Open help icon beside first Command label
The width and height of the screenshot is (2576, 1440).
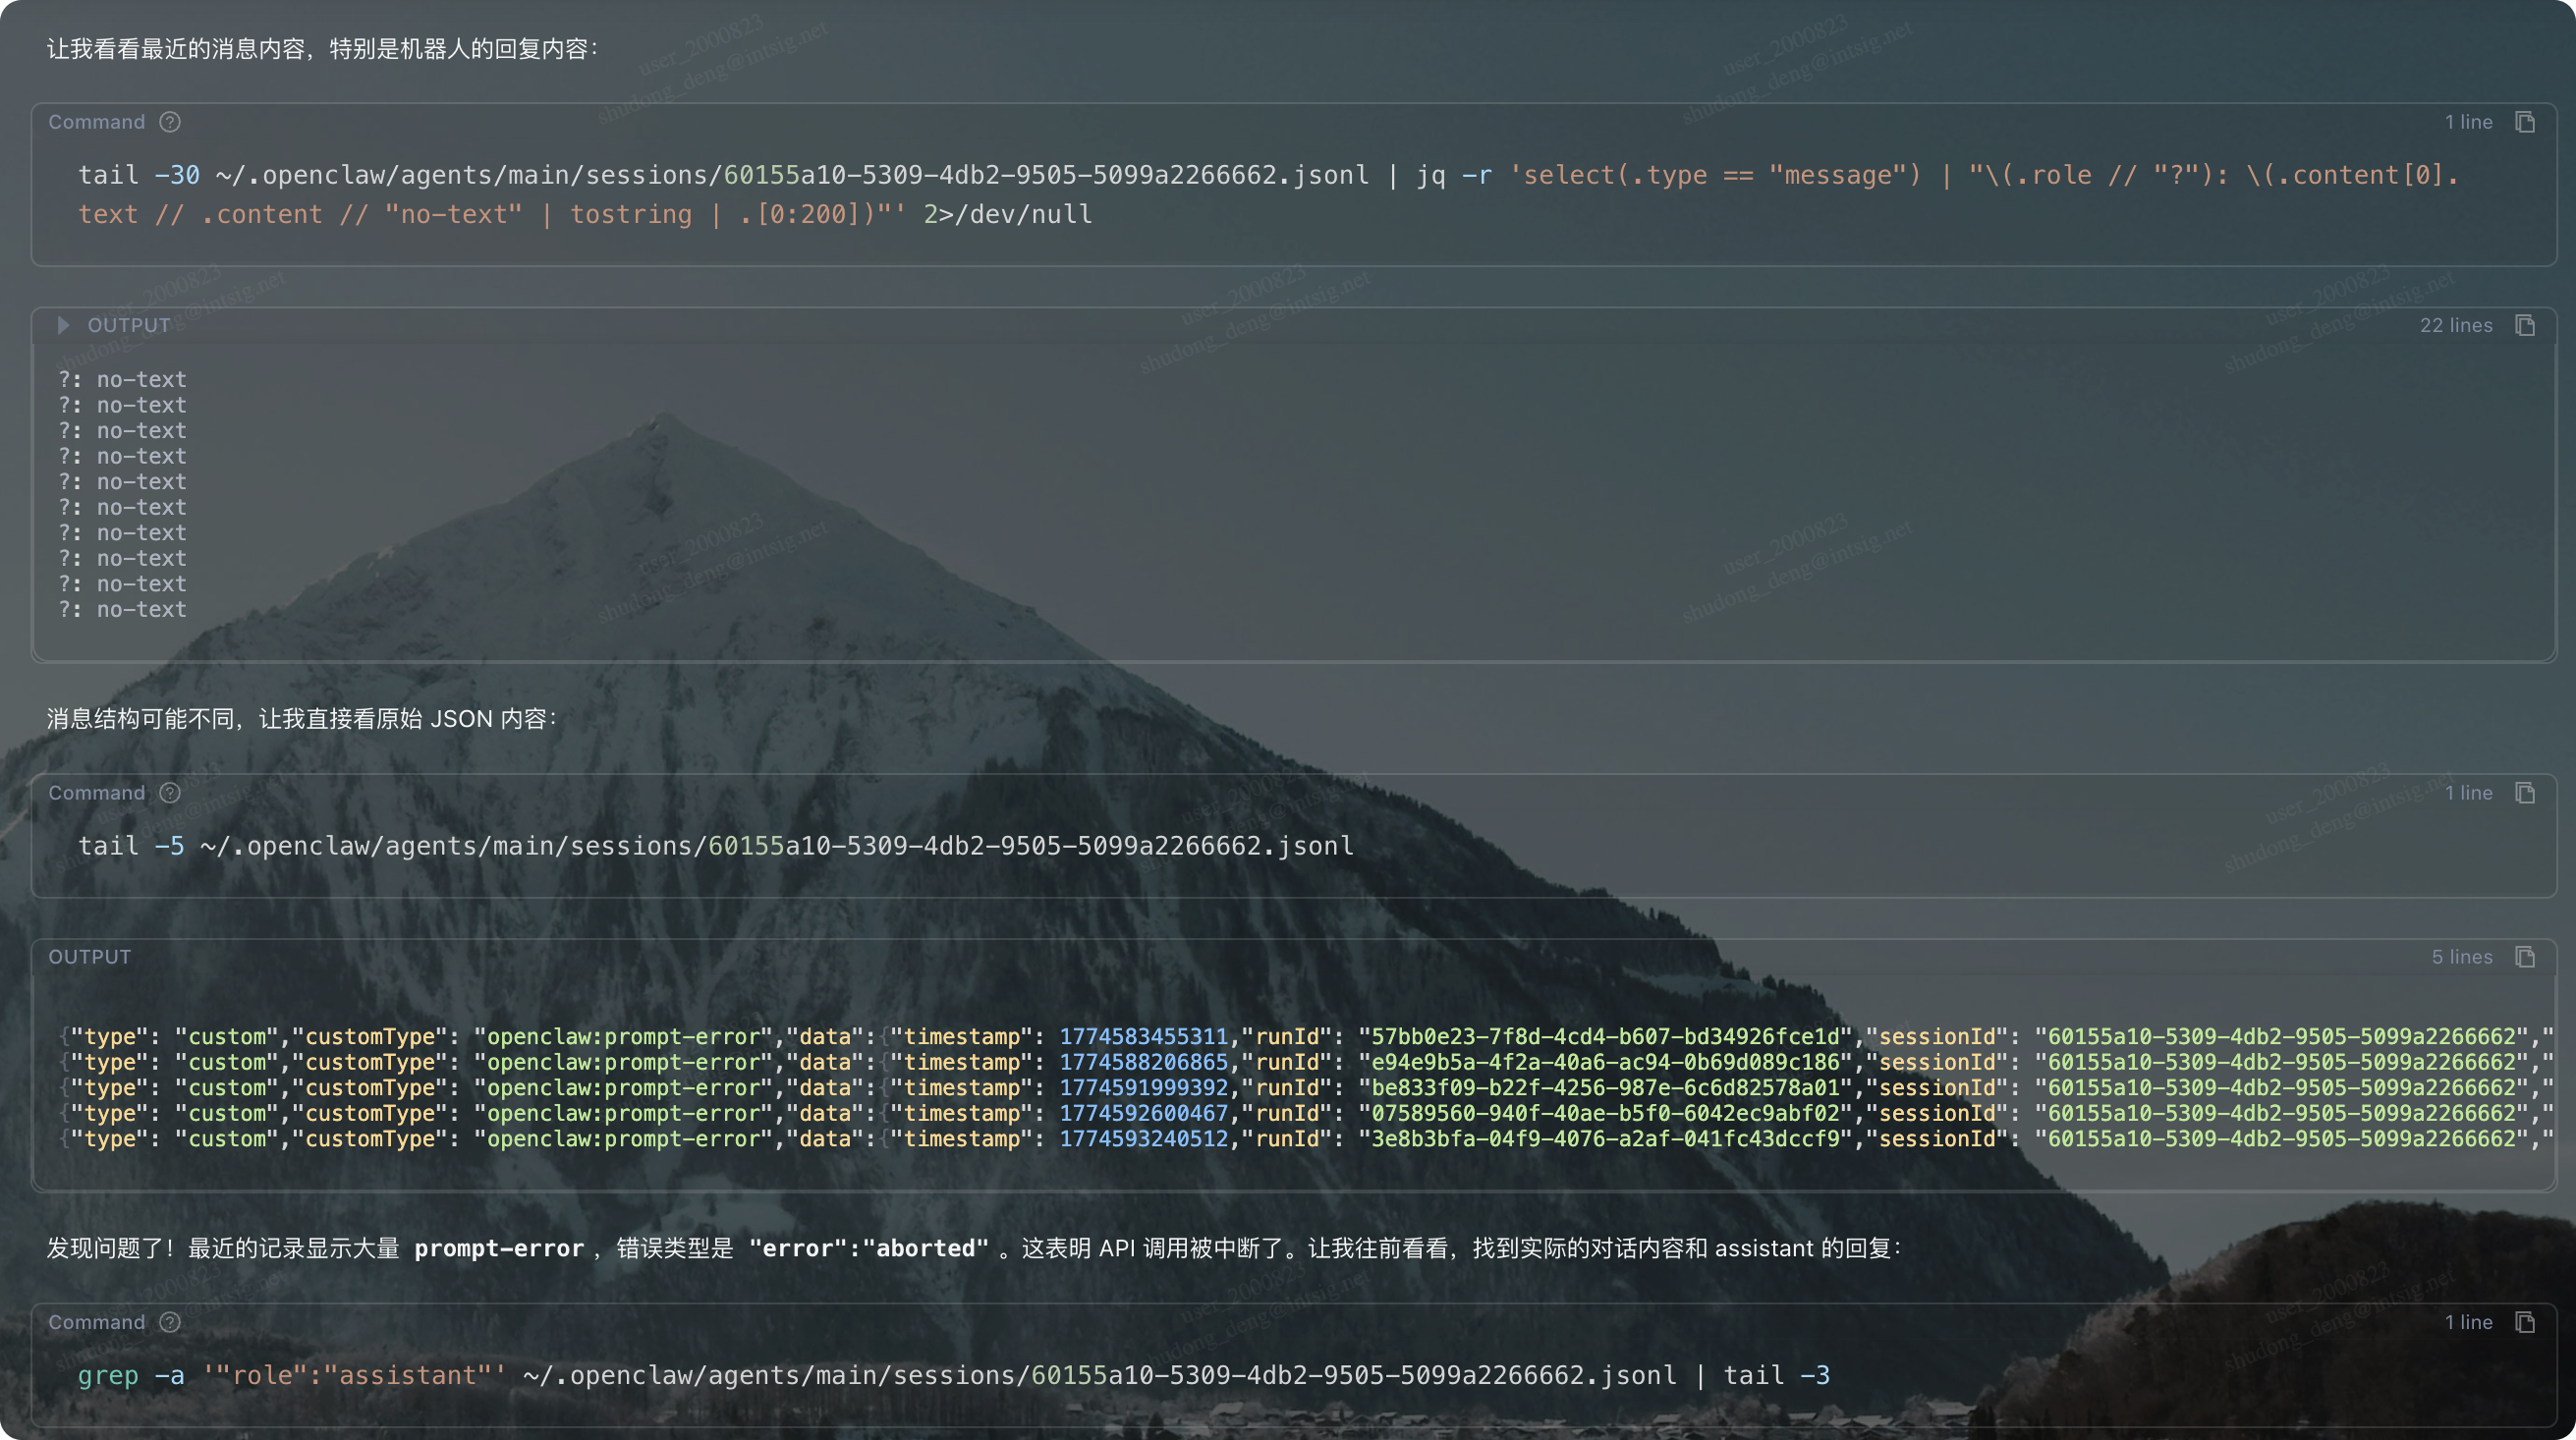[170, 122]
